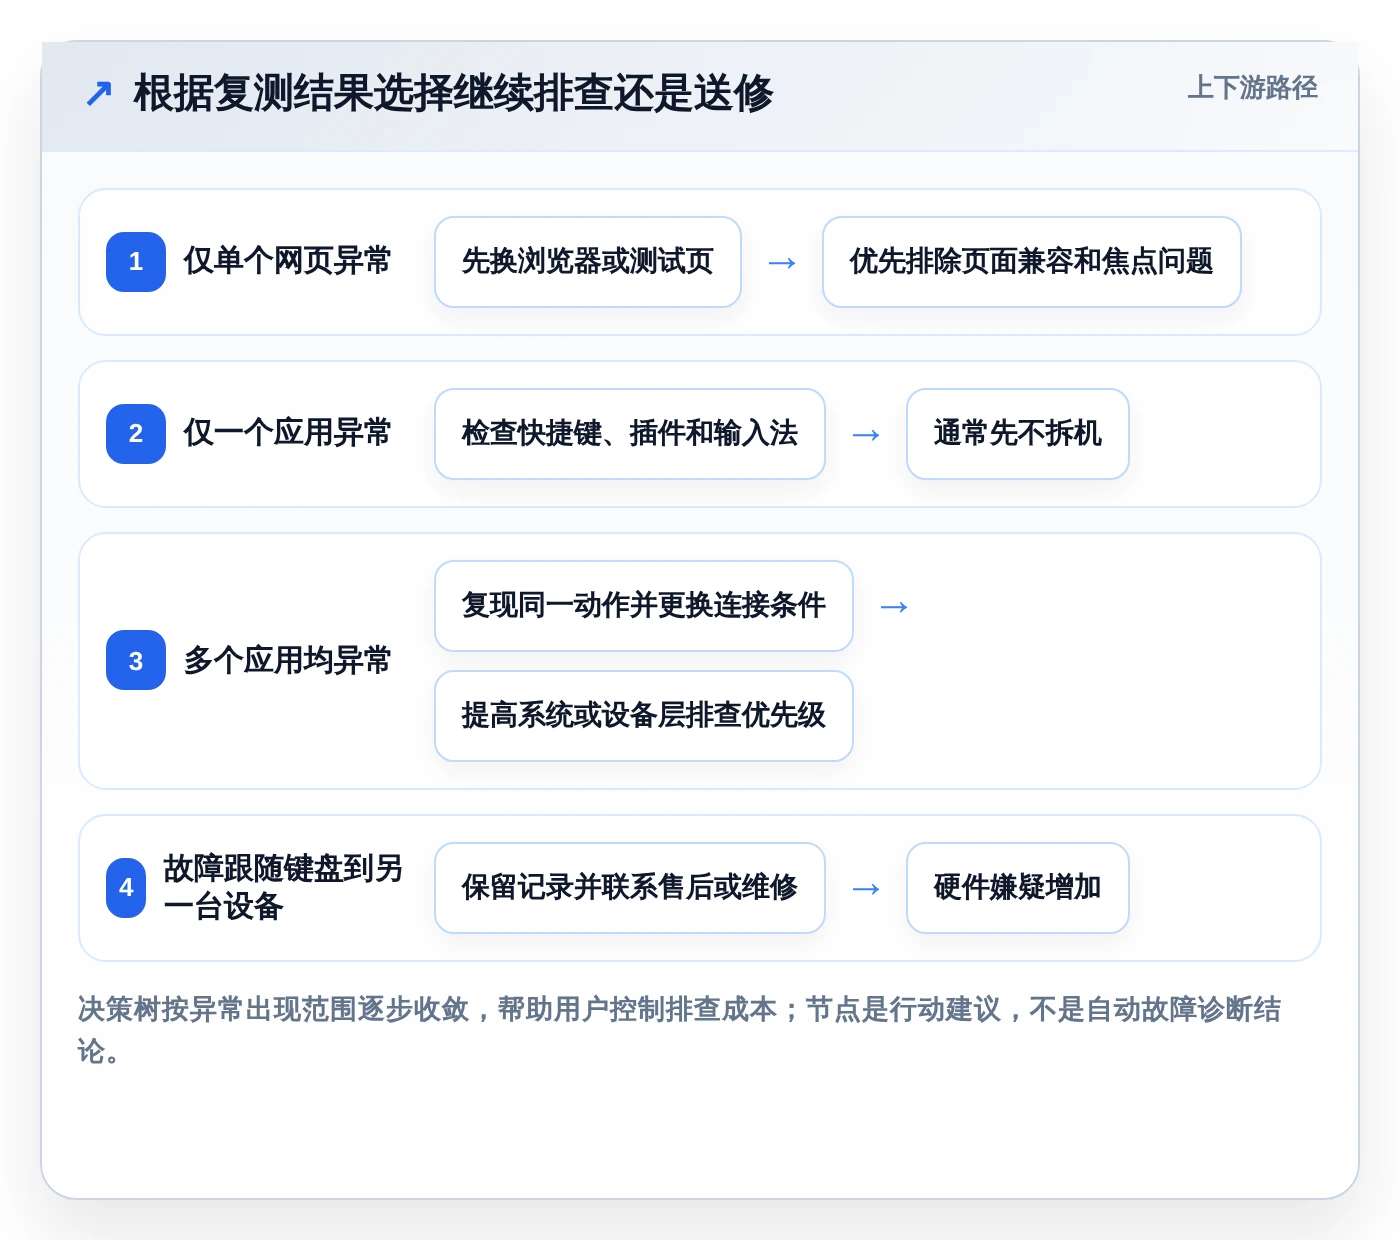Image resolution: width=1400 pixels, height=1240 pixels.
Task: Click the label 仅一个应用异常
Action: pos(287,434)
